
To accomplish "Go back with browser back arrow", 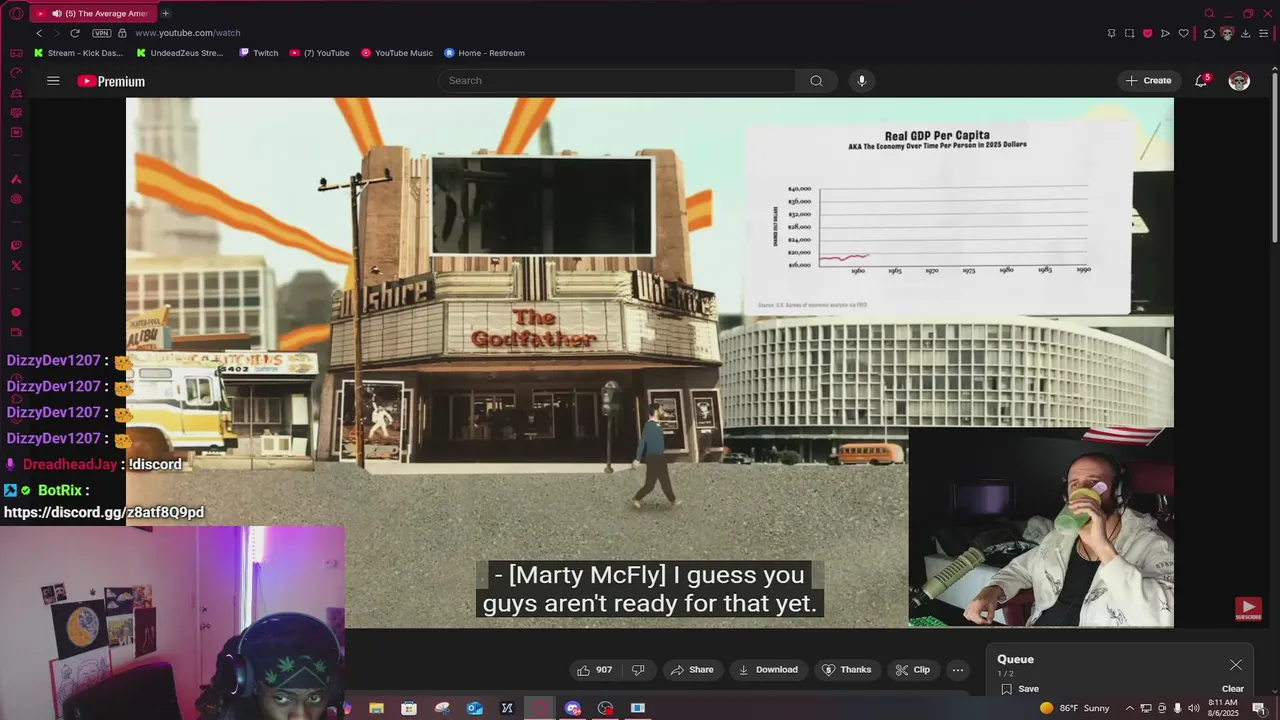I will point(39,33).
